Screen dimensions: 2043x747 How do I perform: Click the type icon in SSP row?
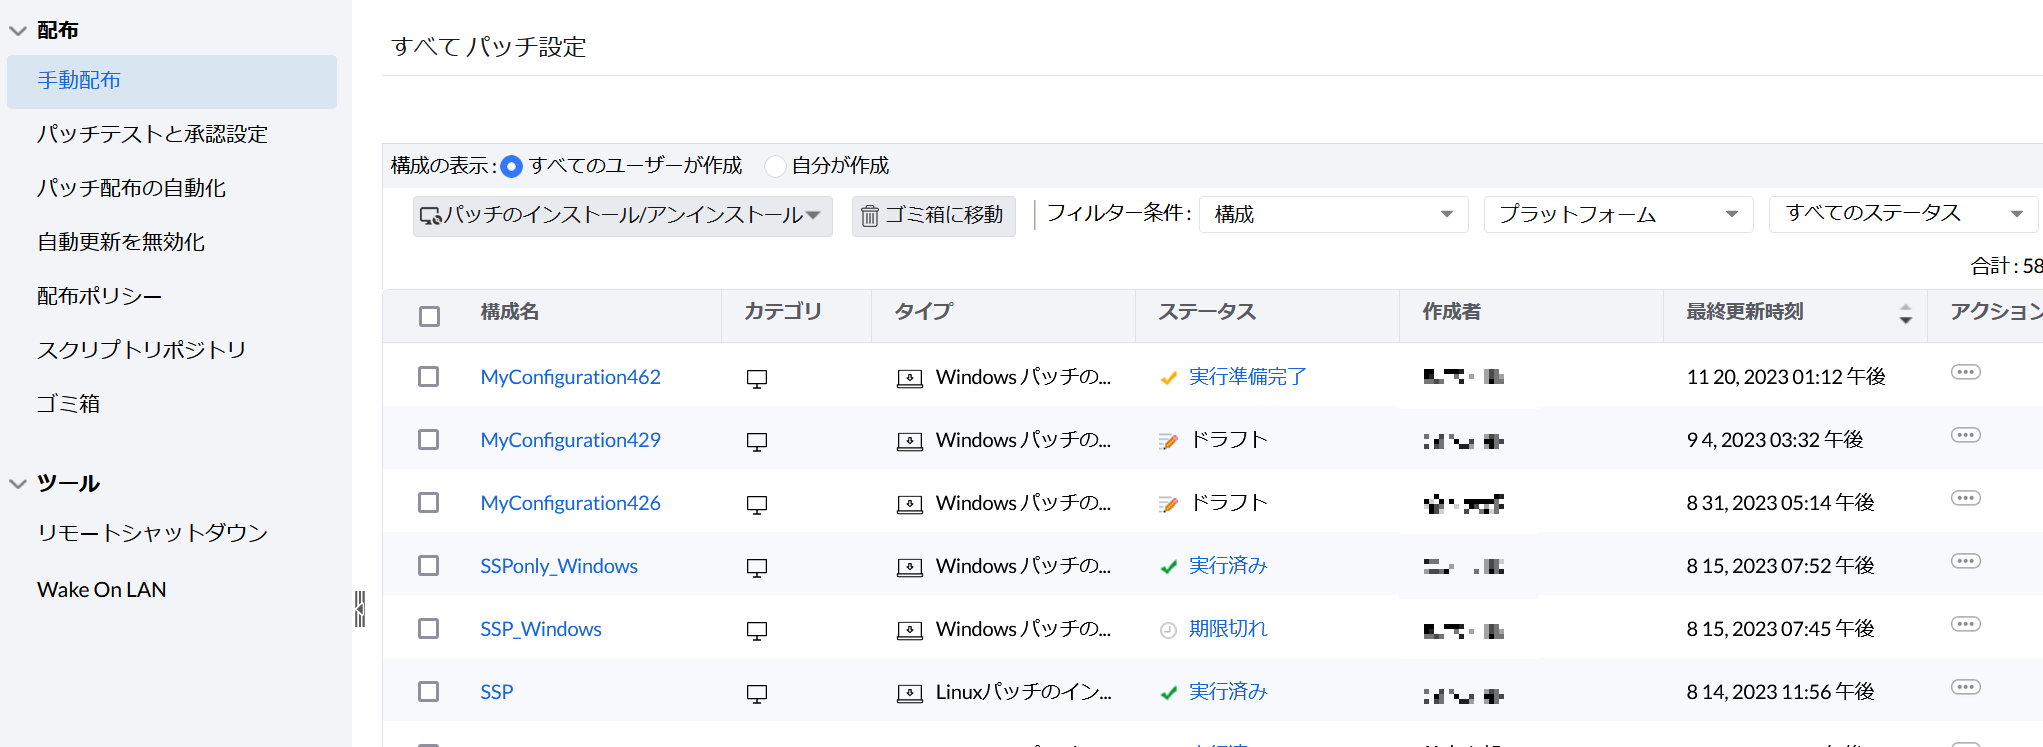pyautogui.click(x=909, y=693)
